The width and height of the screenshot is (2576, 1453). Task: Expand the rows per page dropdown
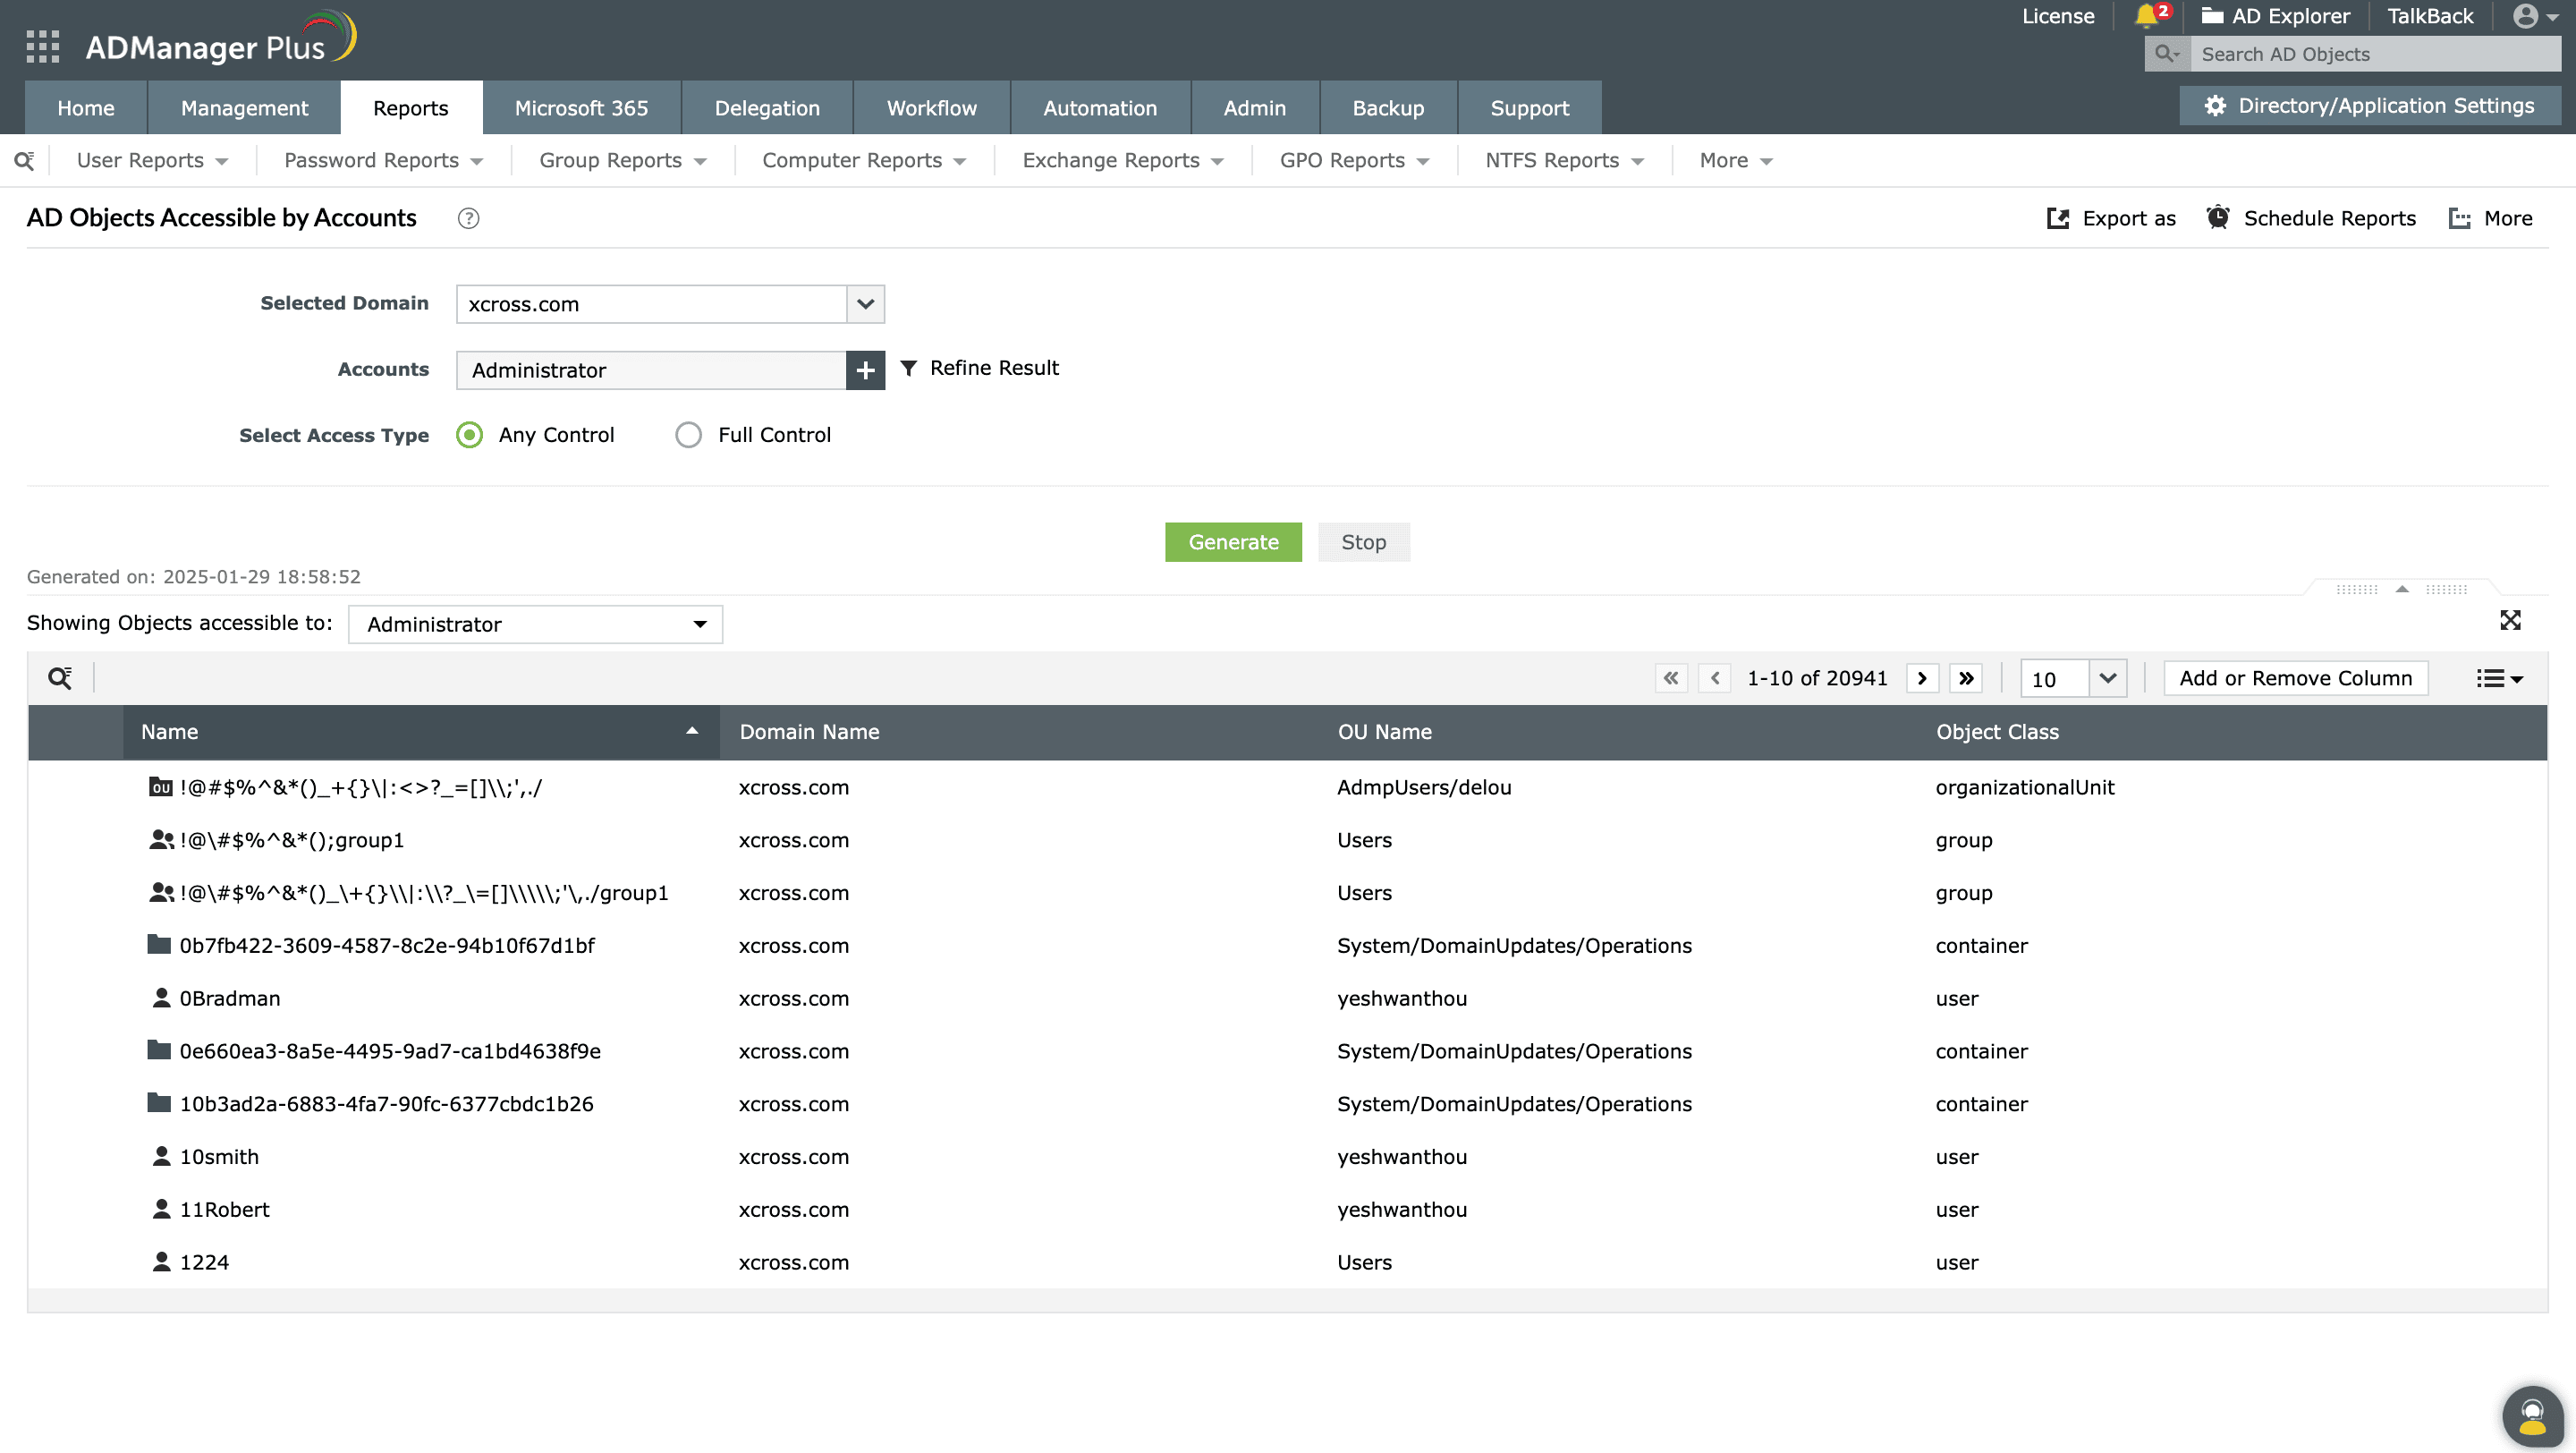tap(2107, 678)
